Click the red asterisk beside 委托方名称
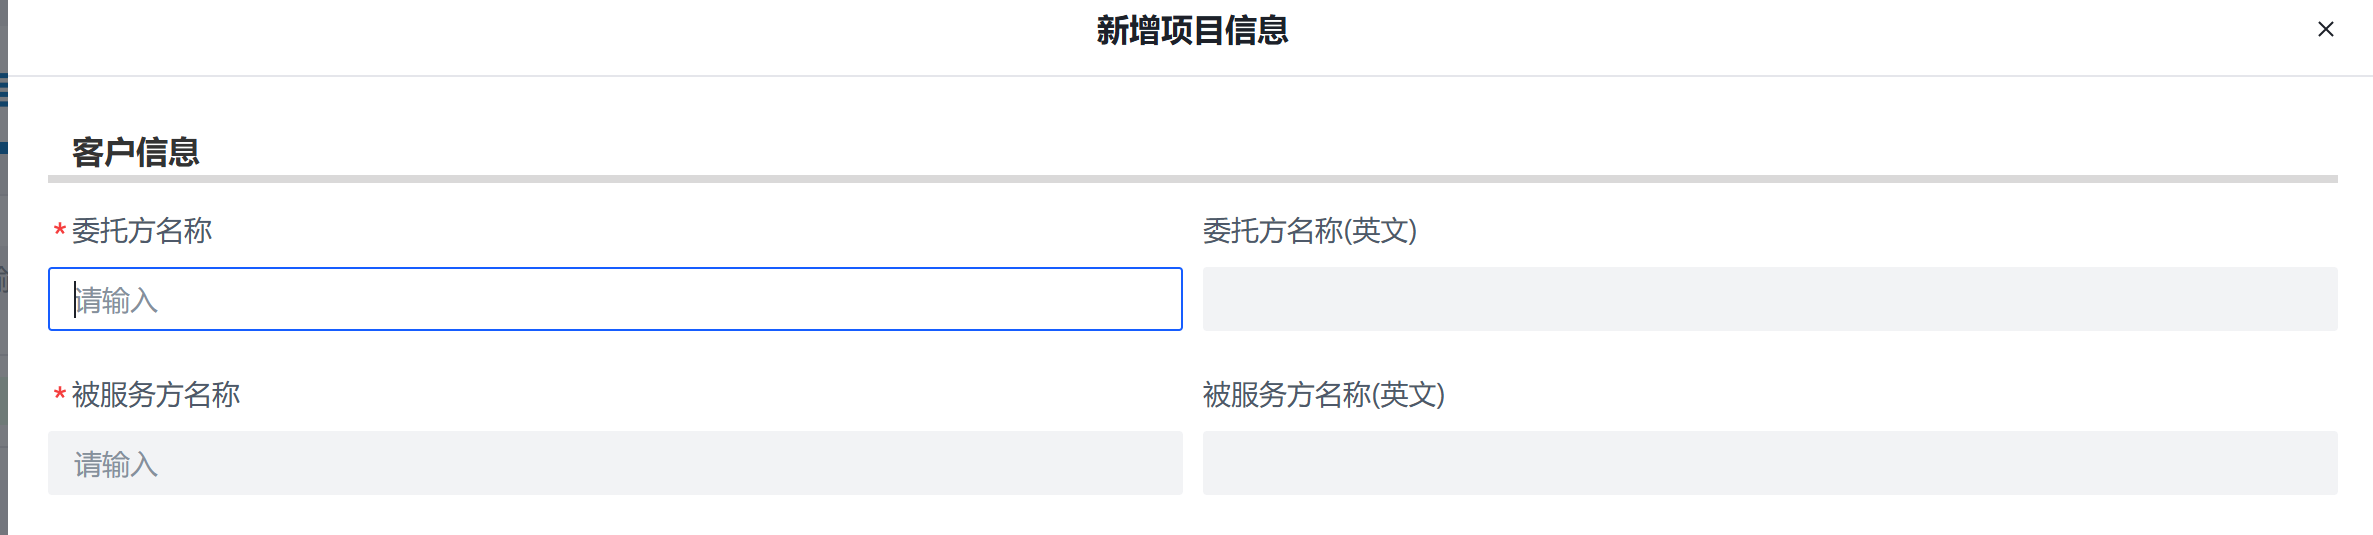This screenshot has height=535, width=2373. 60,232
